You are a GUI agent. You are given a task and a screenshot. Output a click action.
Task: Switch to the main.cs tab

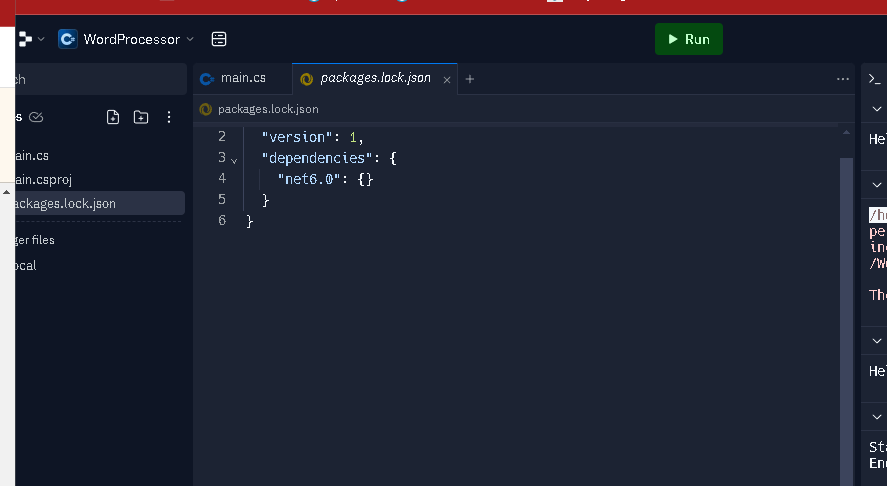(x=242, y=79)
